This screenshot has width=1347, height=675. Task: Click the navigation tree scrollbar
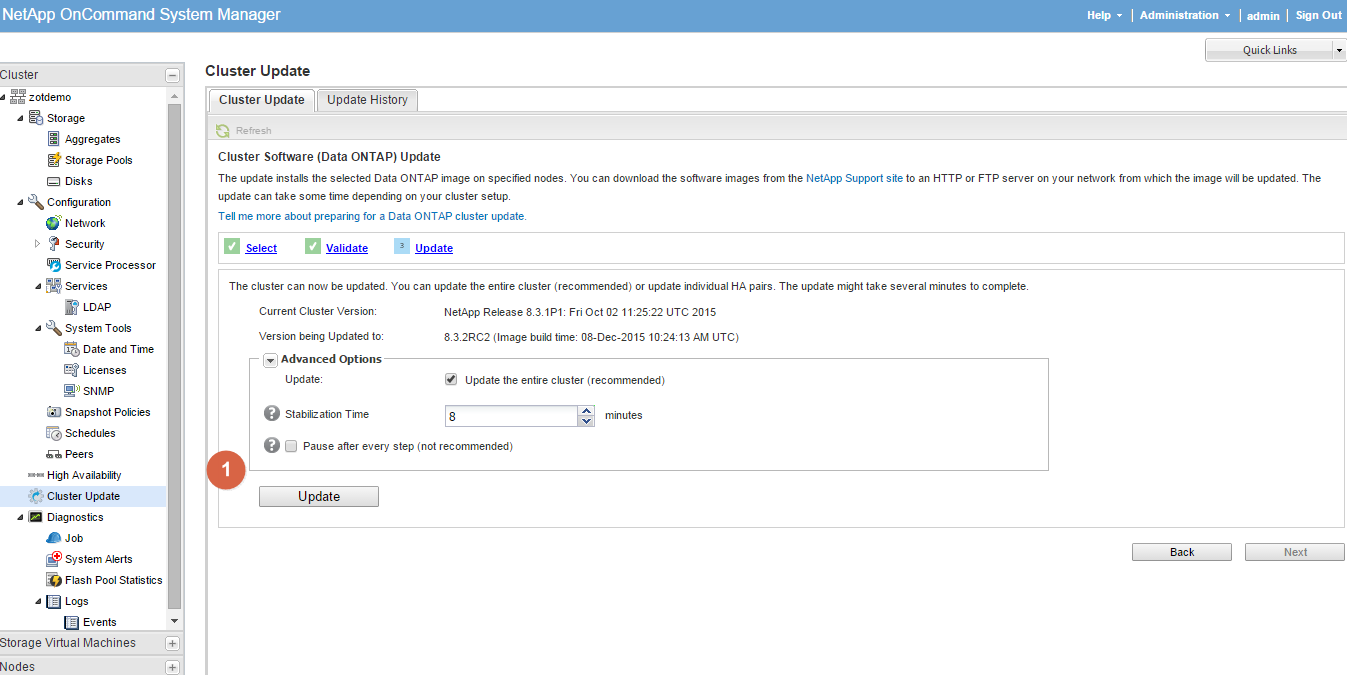tap(175, 355)
